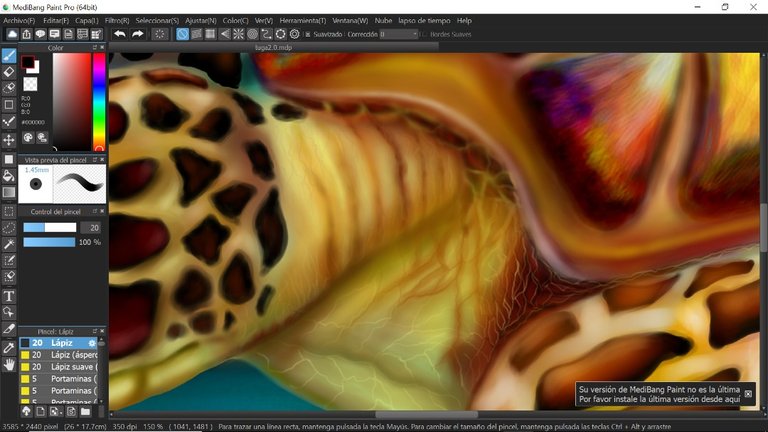Viewport: 768px width, 432px height.
Task: Click the add brush from cloud button
Action: pyautogui.click(x=26, y=411)
